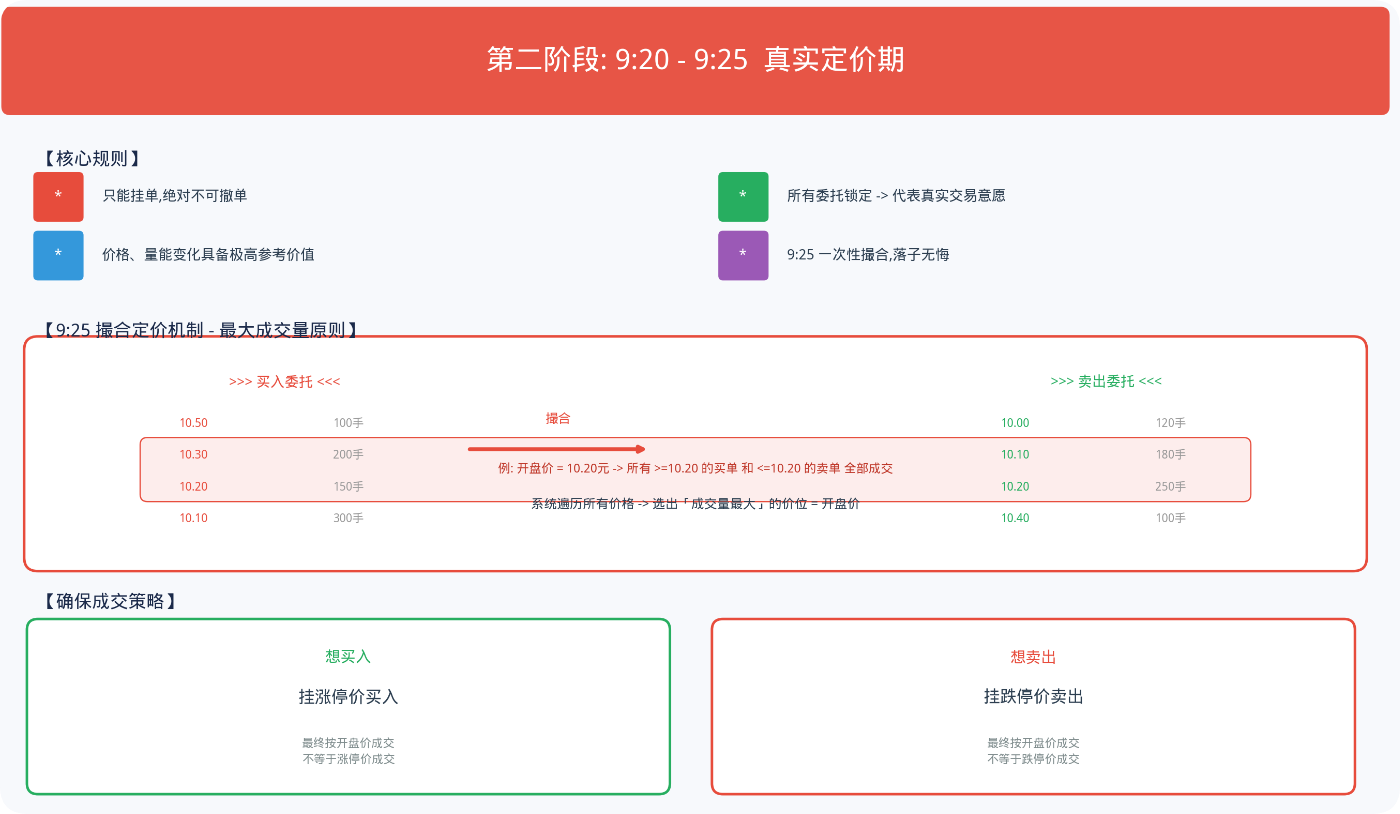Click the 200手 buy volume
This screenshot has width=1400, height=814.
[x=349, y=455]
